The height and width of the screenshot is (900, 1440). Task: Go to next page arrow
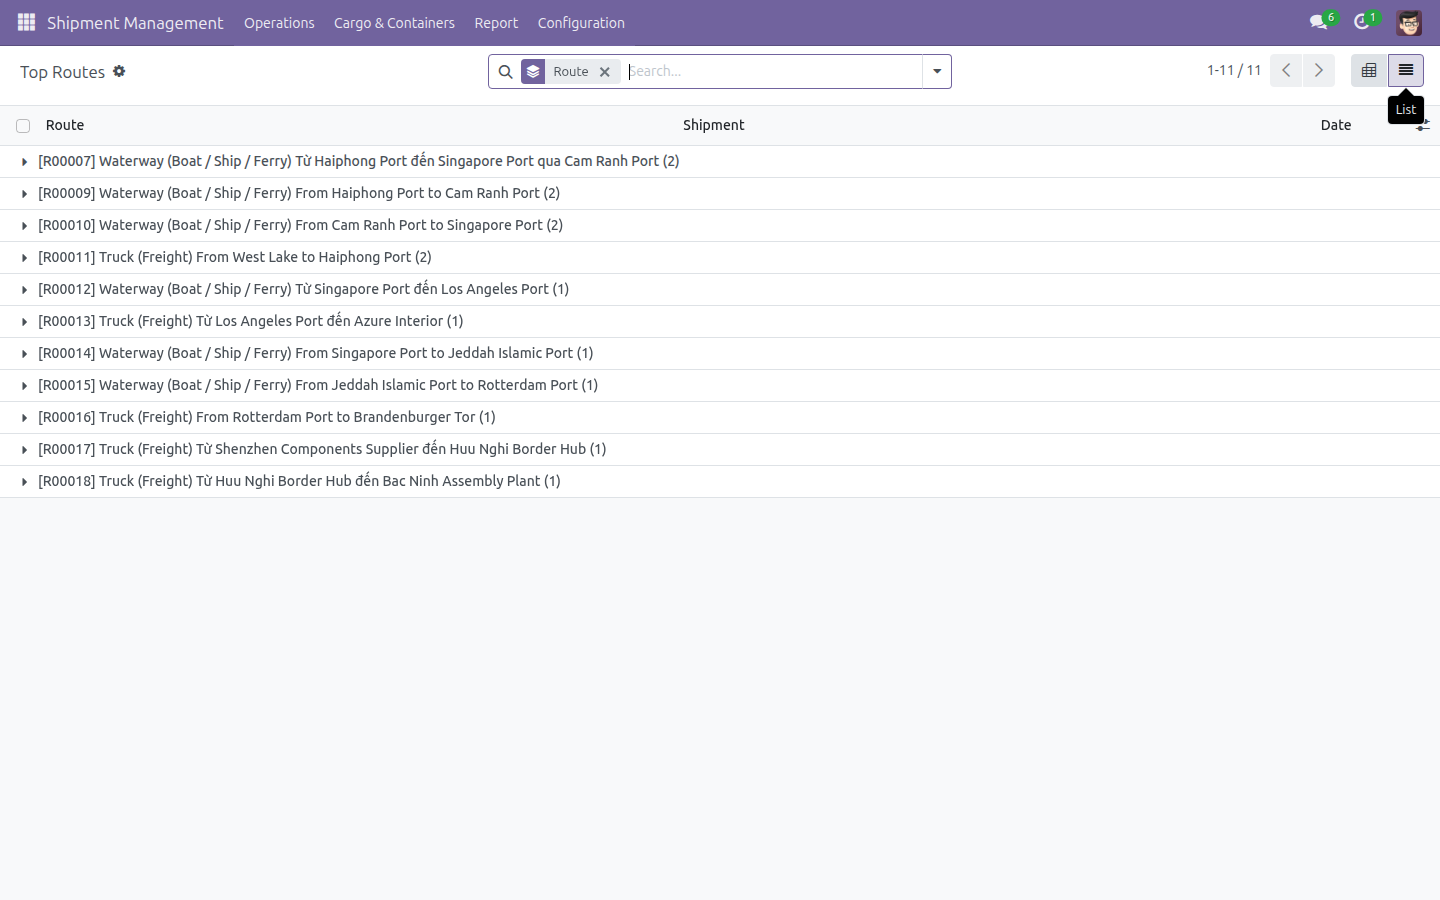point(1318,70)
